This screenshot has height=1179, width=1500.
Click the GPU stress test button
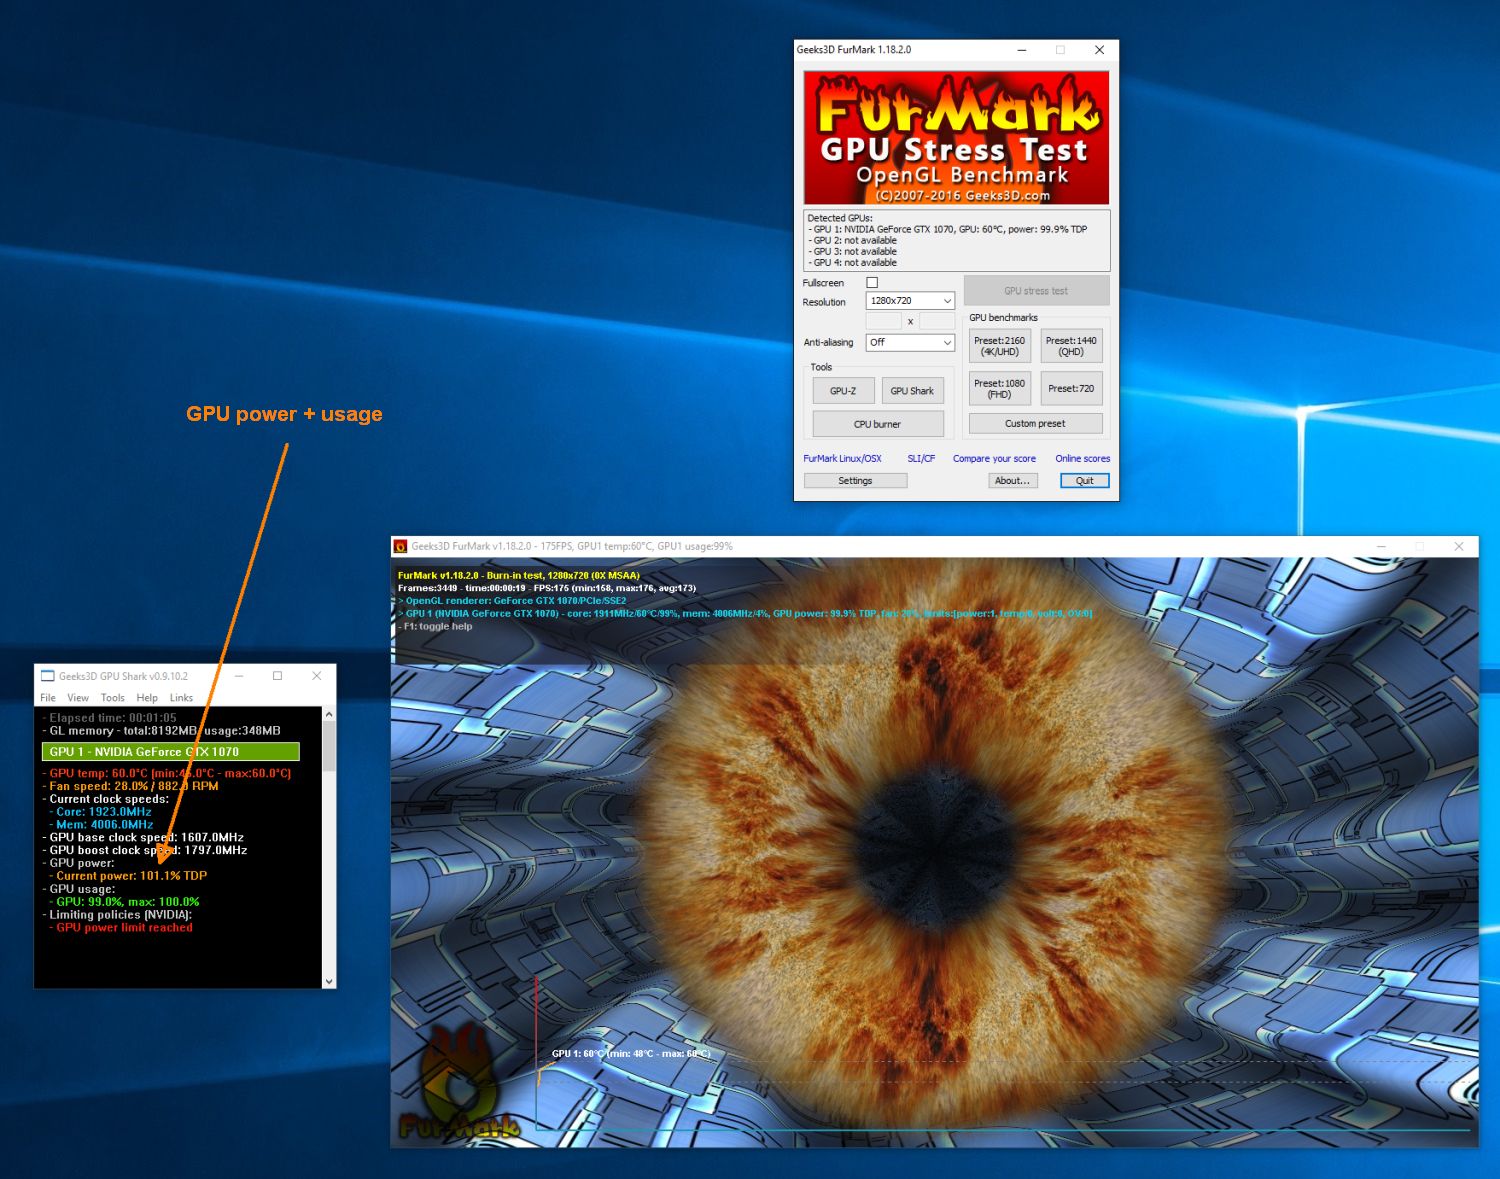click(1037, 291)
